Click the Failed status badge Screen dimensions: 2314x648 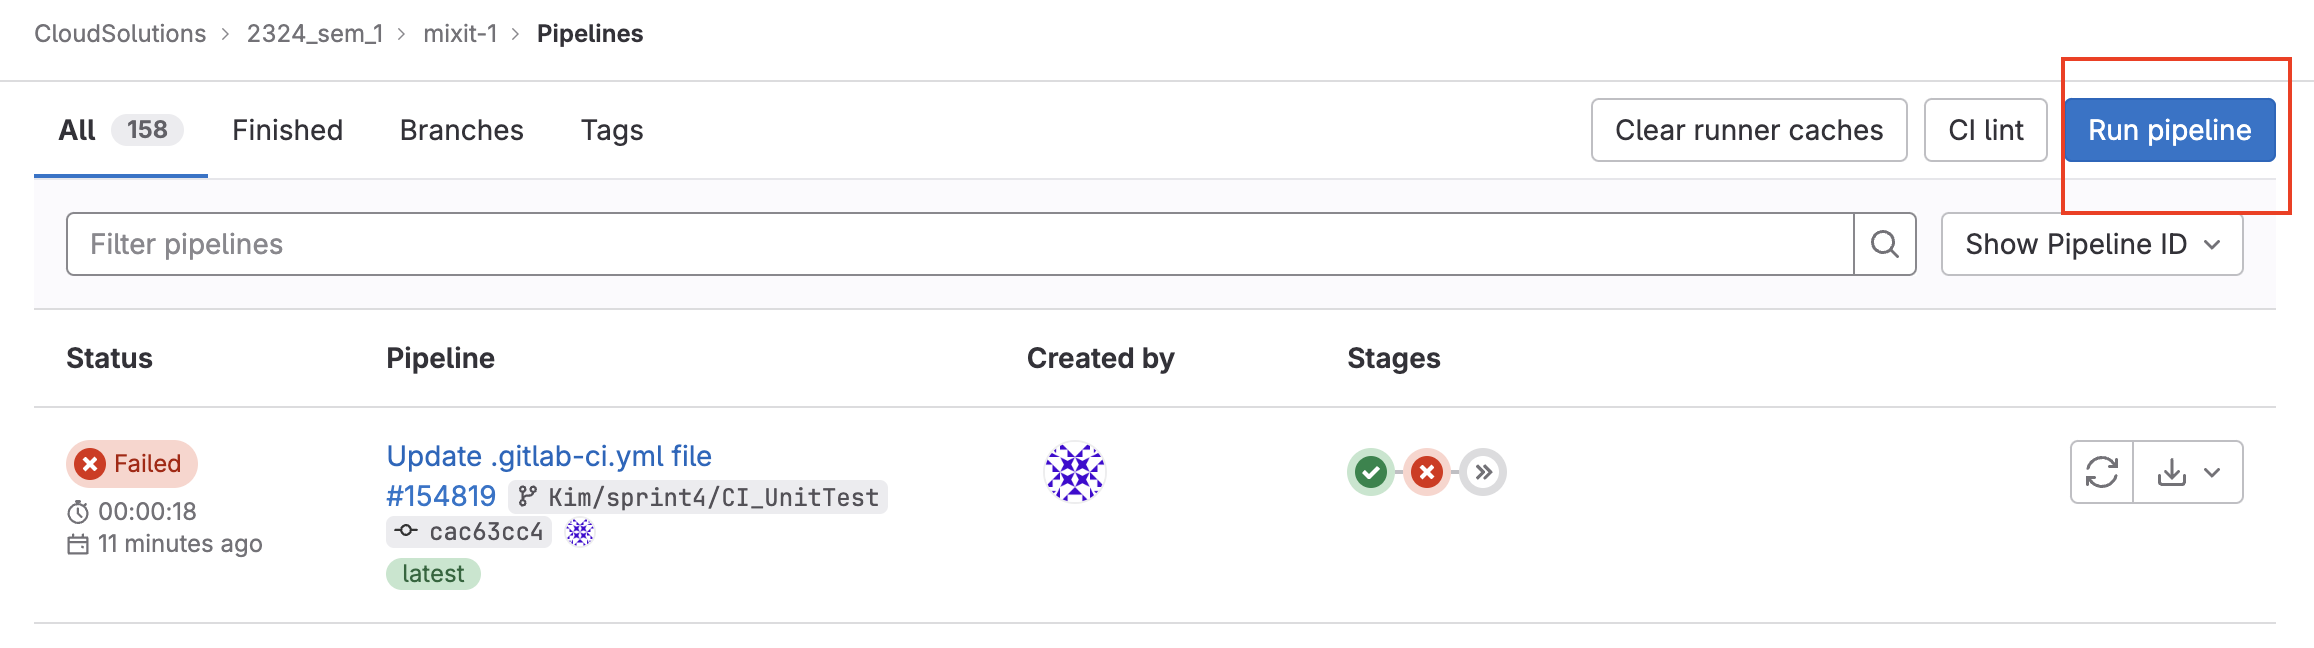pyautogui.click(x=132, y=464)
